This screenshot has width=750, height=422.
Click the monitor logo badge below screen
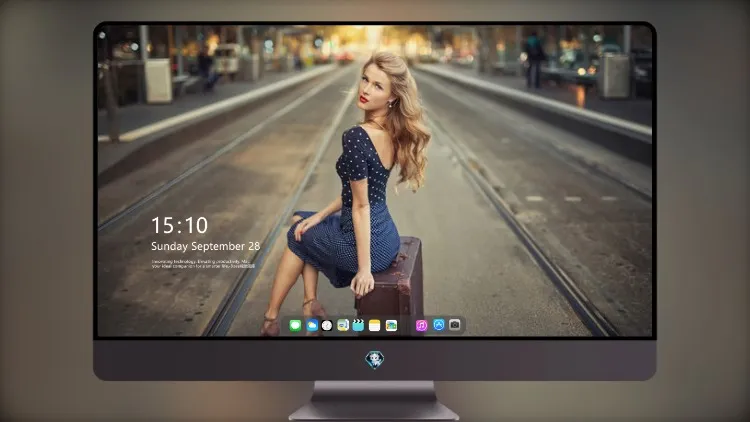375,359
